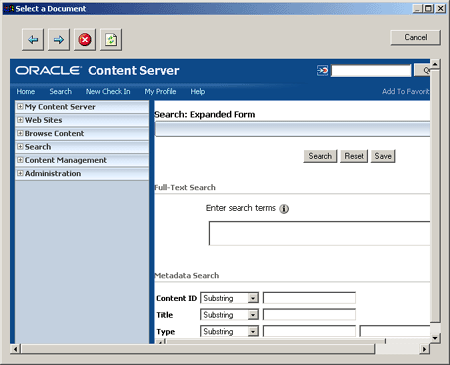
Task: Expand the Browse Content tray
Action: (20, 133)
